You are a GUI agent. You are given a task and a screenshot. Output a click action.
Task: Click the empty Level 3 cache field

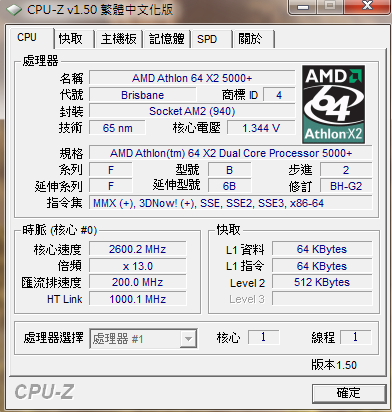pyautogui.click(x=322, y=299)
